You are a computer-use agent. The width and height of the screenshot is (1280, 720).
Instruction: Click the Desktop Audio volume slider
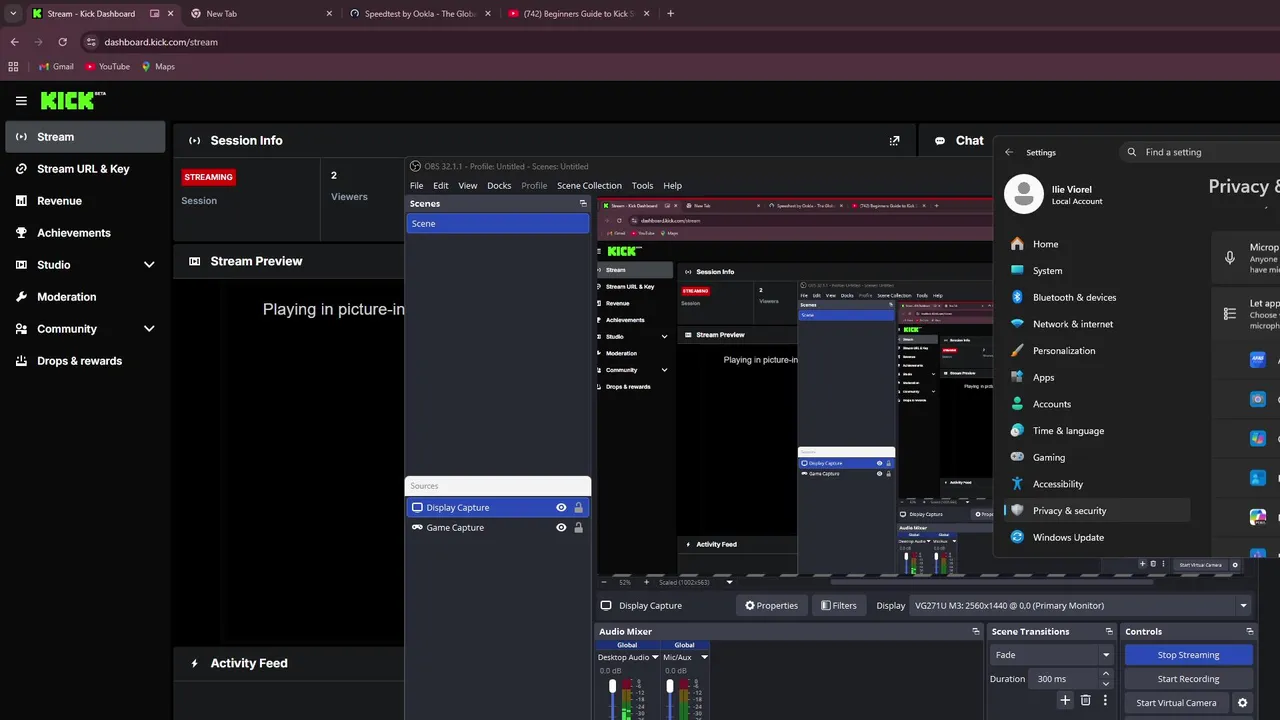tap(612, 699)
